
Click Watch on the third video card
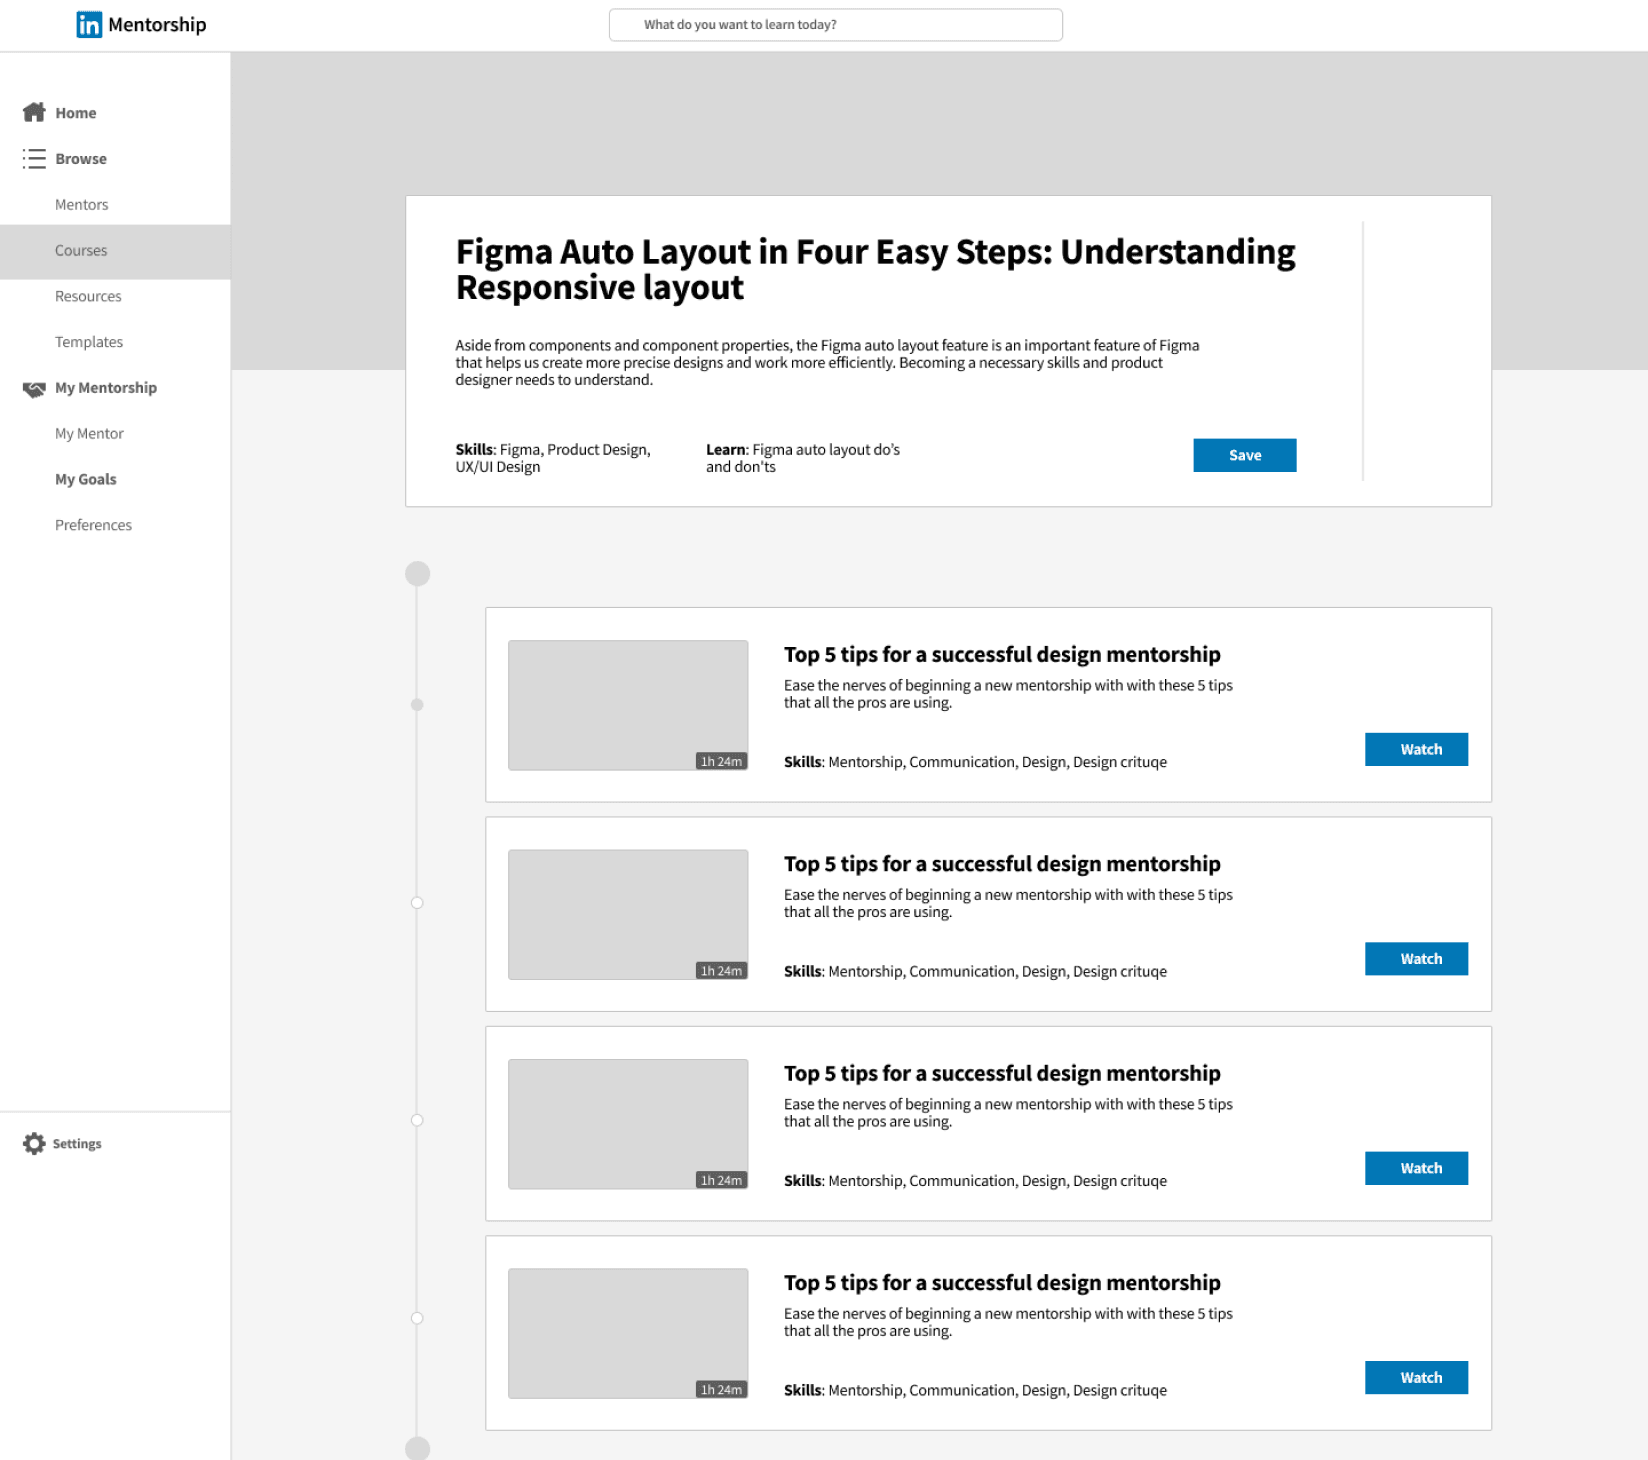tap(1417, 1168)
